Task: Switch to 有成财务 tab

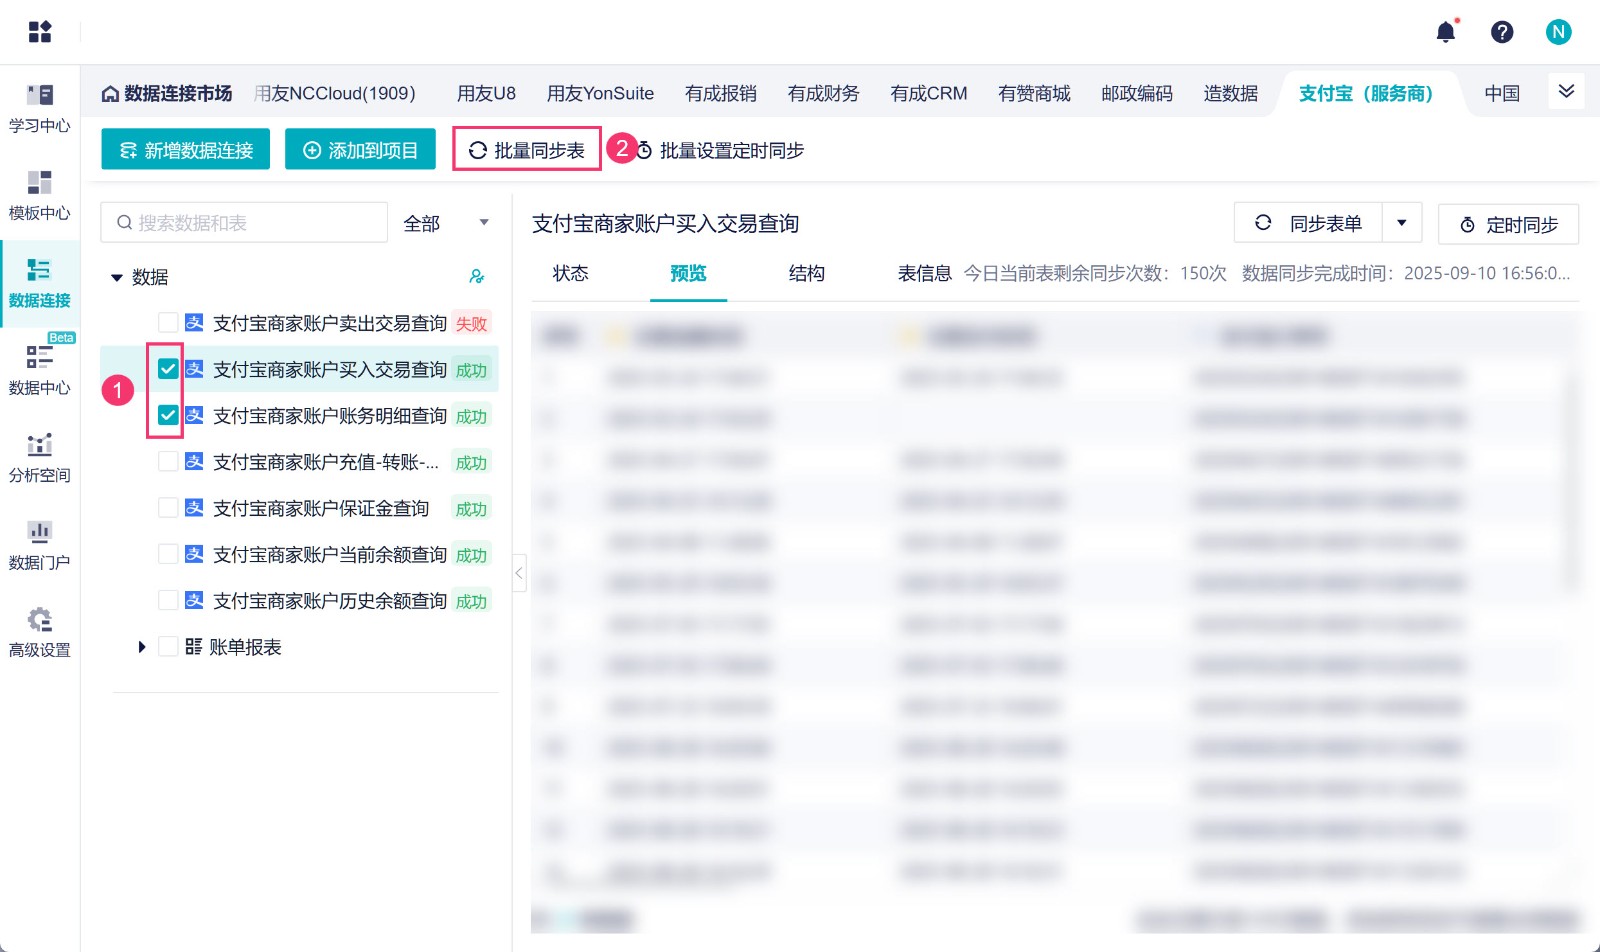Action: [x=823, y=93]
